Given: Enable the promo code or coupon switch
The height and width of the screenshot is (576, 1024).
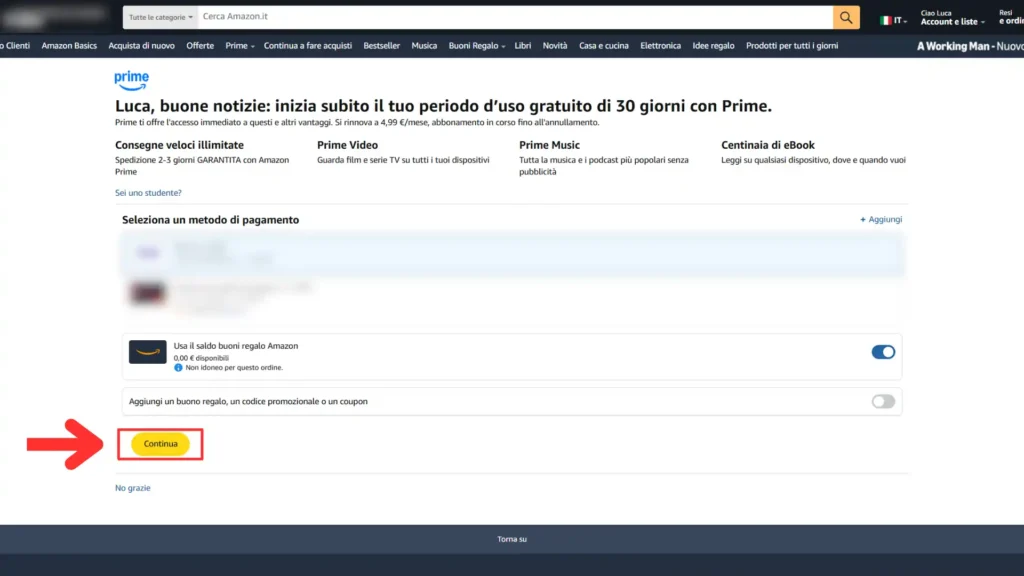Looking at the screenshot, I should point(883,402).
